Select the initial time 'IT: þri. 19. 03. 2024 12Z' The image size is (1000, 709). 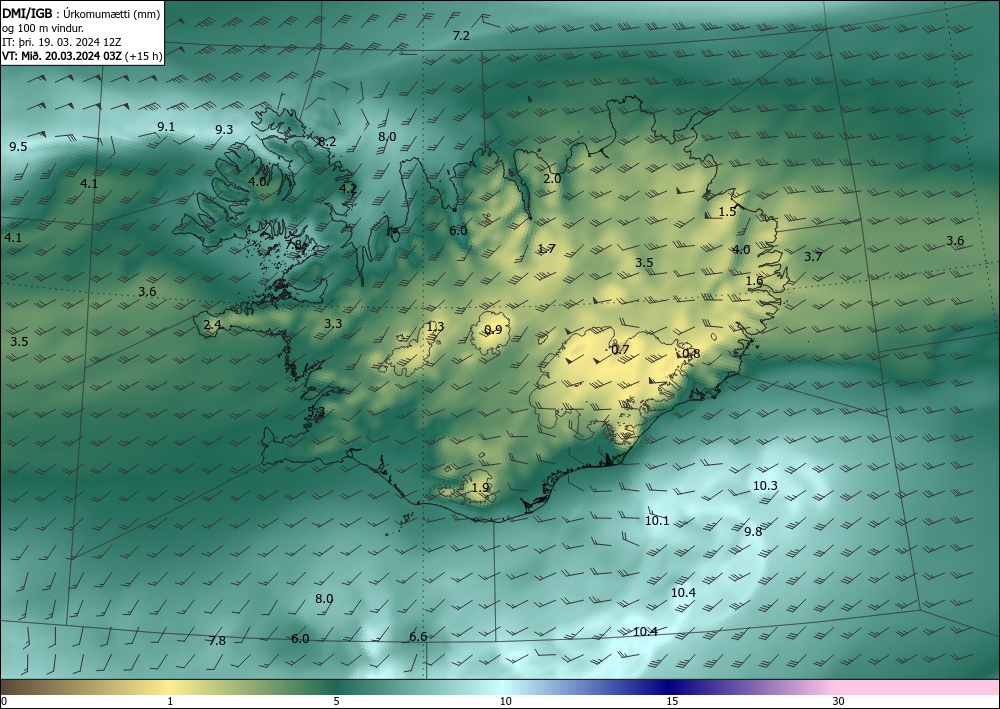(62, 42)
